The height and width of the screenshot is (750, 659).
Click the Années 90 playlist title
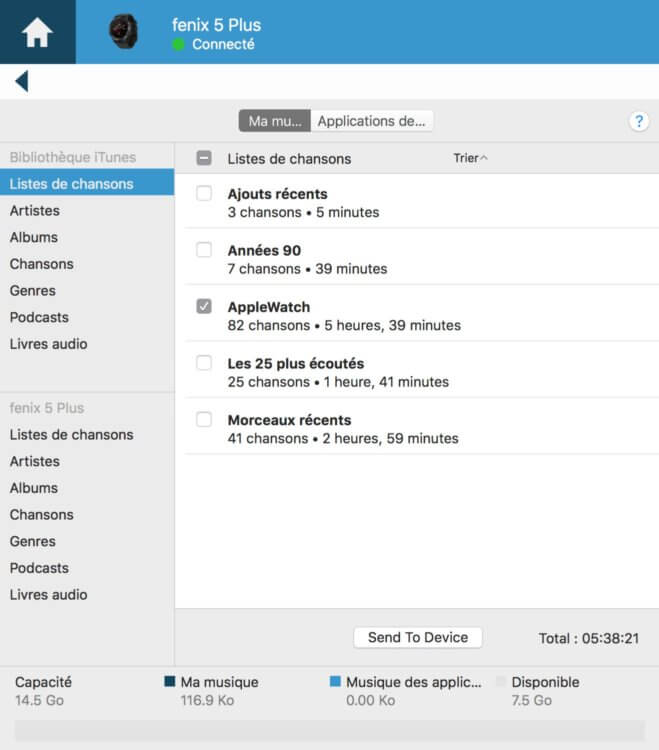click(264, 250)
